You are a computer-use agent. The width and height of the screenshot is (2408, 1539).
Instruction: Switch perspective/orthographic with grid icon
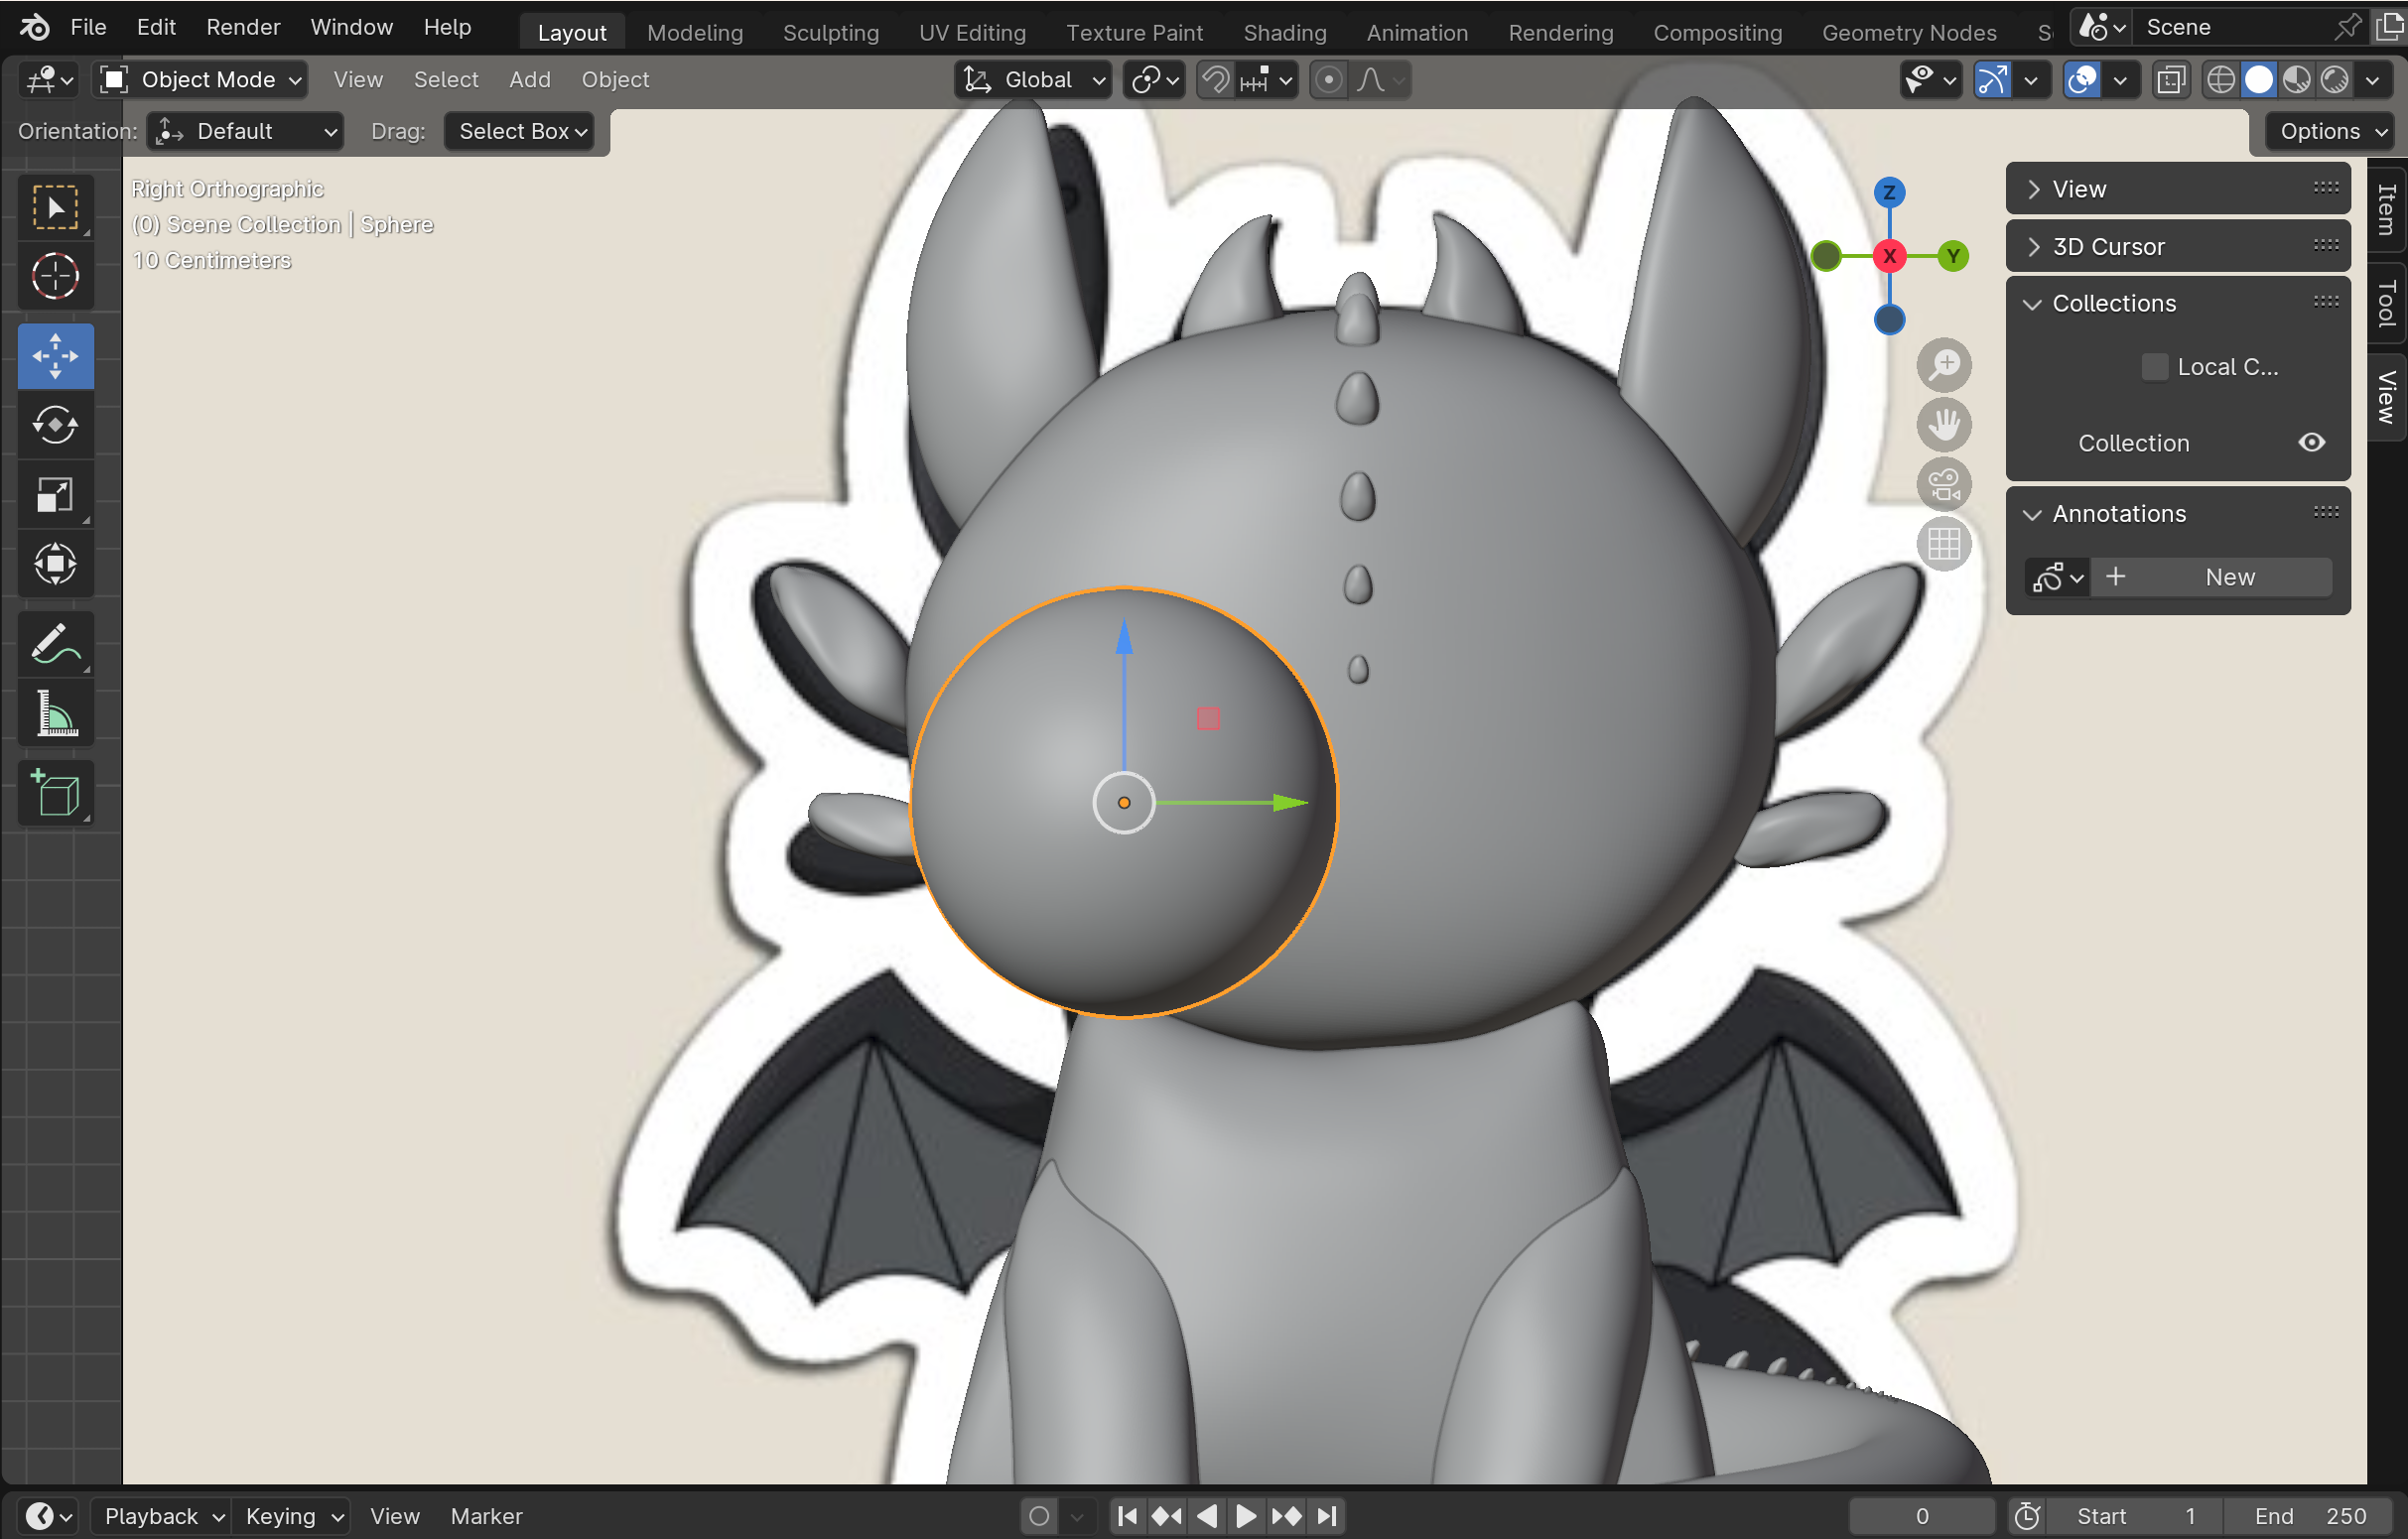1943,545
